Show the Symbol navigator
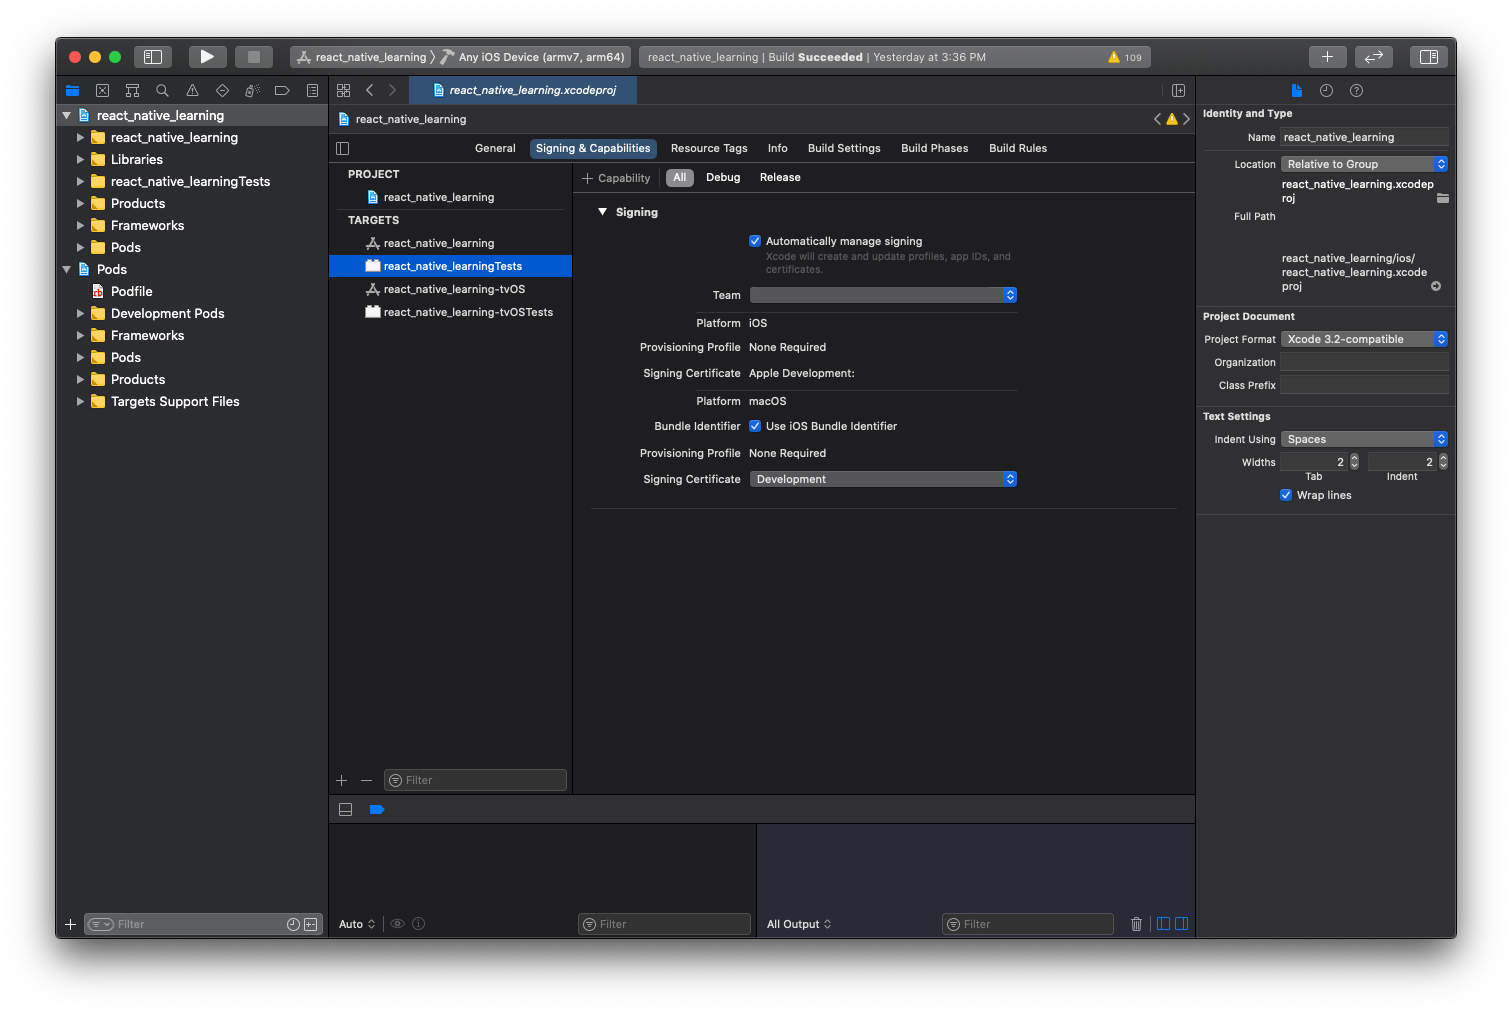Viewport: 1512px width, 1012px height. (132, 90)
